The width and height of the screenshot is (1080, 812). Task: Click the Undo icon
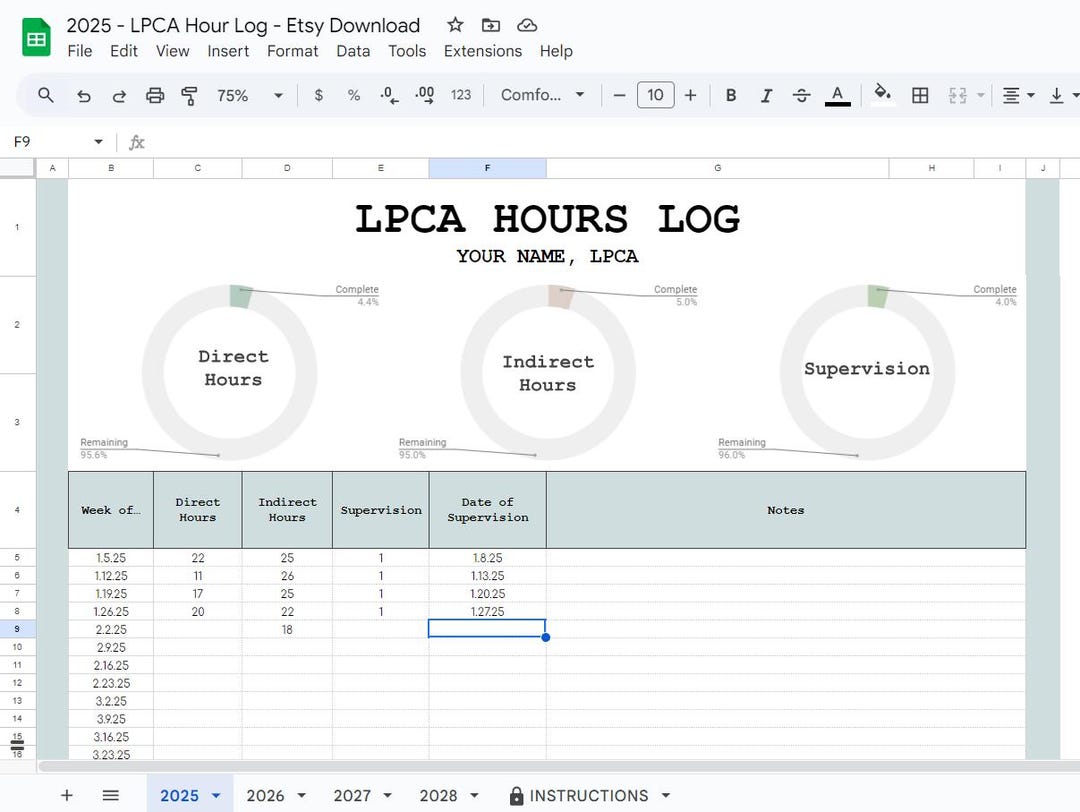[x=84, y=95]
